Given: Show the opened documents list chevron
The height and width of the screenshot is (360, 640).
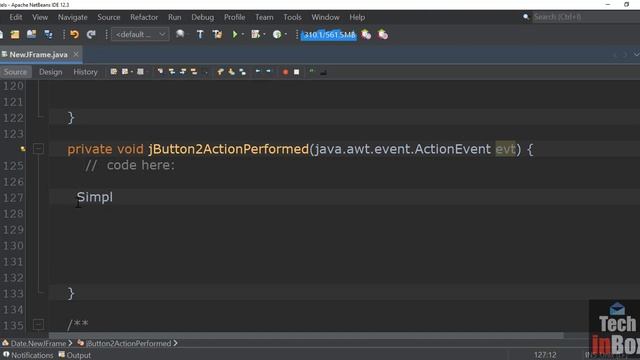Looking at the screenshot, I should click(x=636, y=55).
